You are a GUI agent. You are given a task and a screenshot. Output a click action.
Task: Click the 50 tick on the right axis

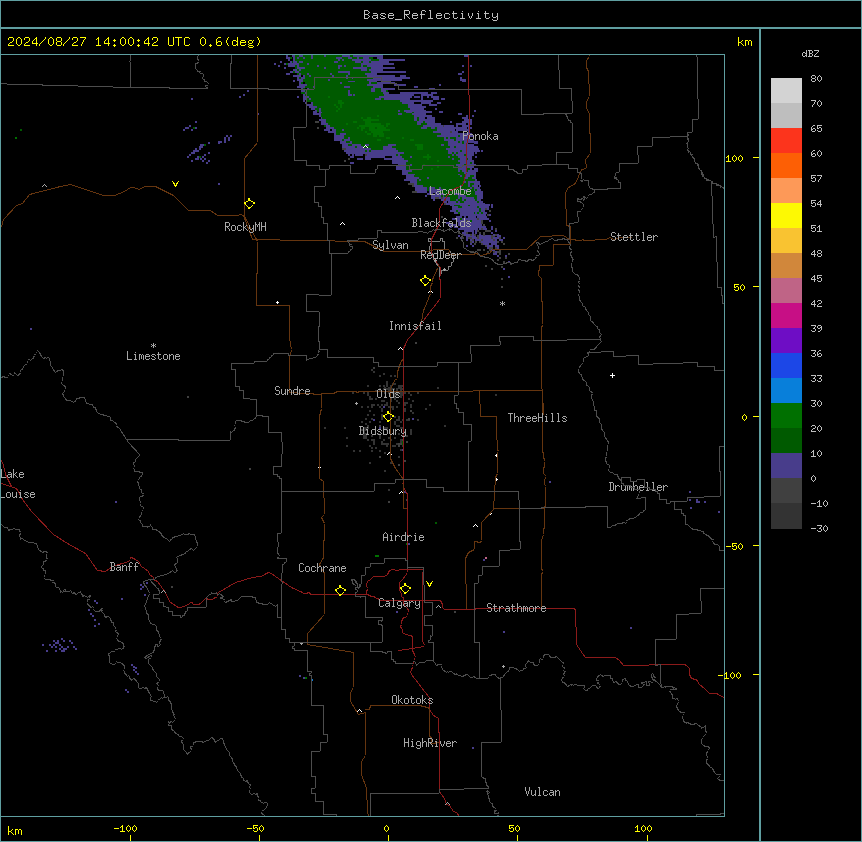[739, 287]
